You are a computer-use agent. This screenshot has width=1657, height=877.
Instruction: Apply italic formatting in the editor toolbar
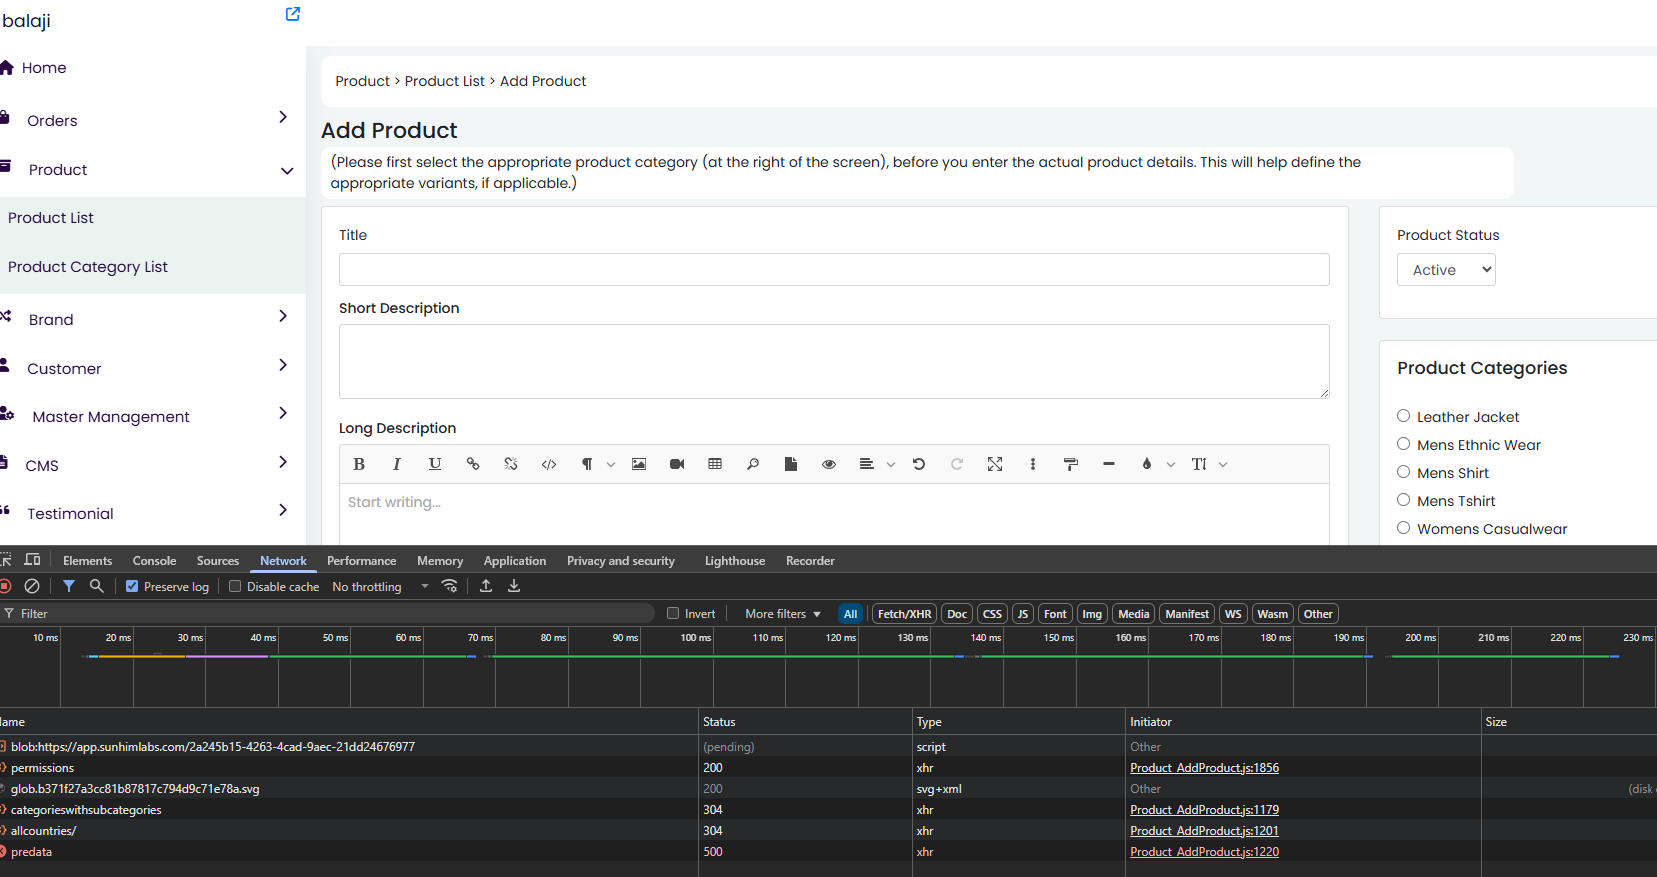pyautogui.click(x=397, y=464)
